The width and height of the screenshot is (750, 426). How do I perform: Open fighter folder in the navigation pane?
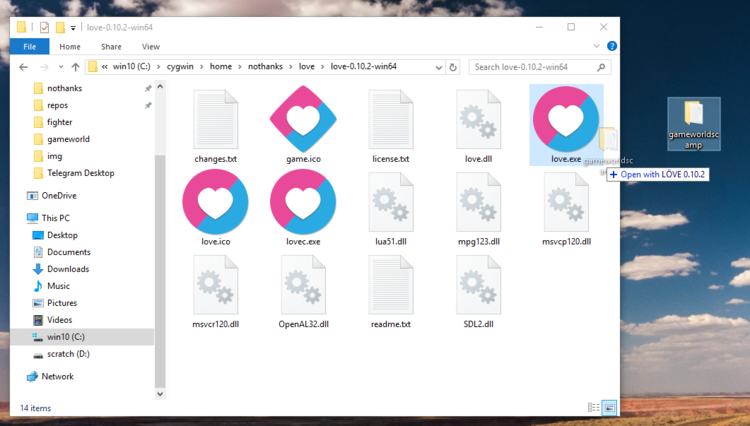(x=59, y=122)
